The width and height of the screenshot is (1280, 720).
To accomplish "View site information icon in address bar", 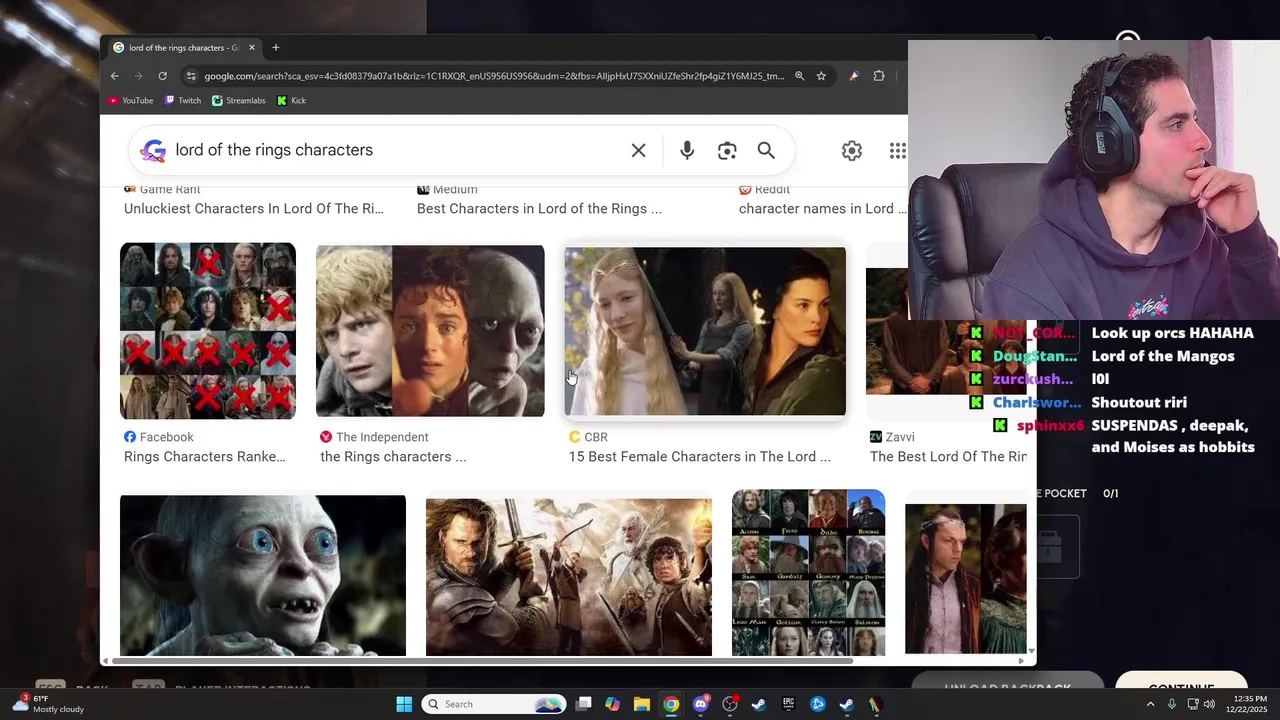I will tap(190, 76).
